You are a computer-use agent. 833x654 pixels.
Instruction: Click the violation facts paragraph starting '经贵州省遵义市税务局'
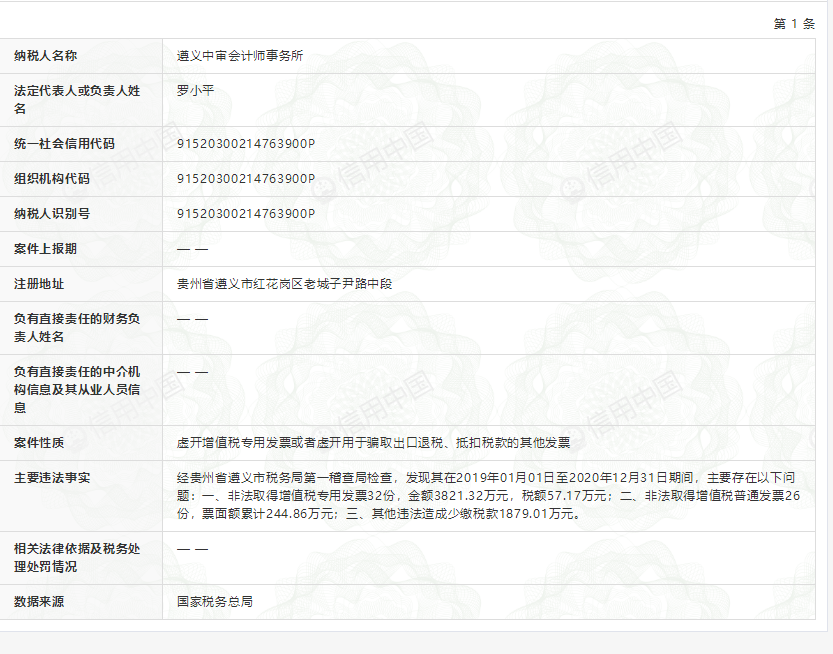(488, 496)
